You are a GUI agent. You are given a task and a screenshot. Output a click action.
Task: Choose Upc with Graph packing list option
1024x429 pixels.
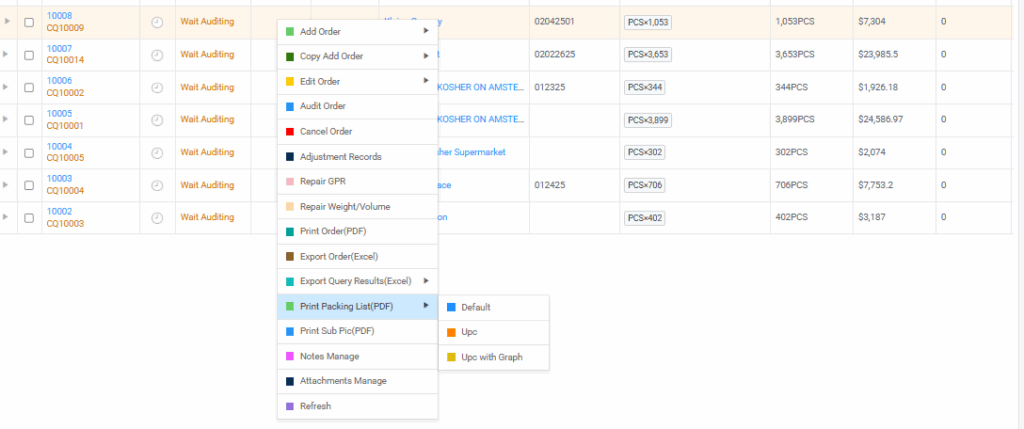click(x=491, y=357)
